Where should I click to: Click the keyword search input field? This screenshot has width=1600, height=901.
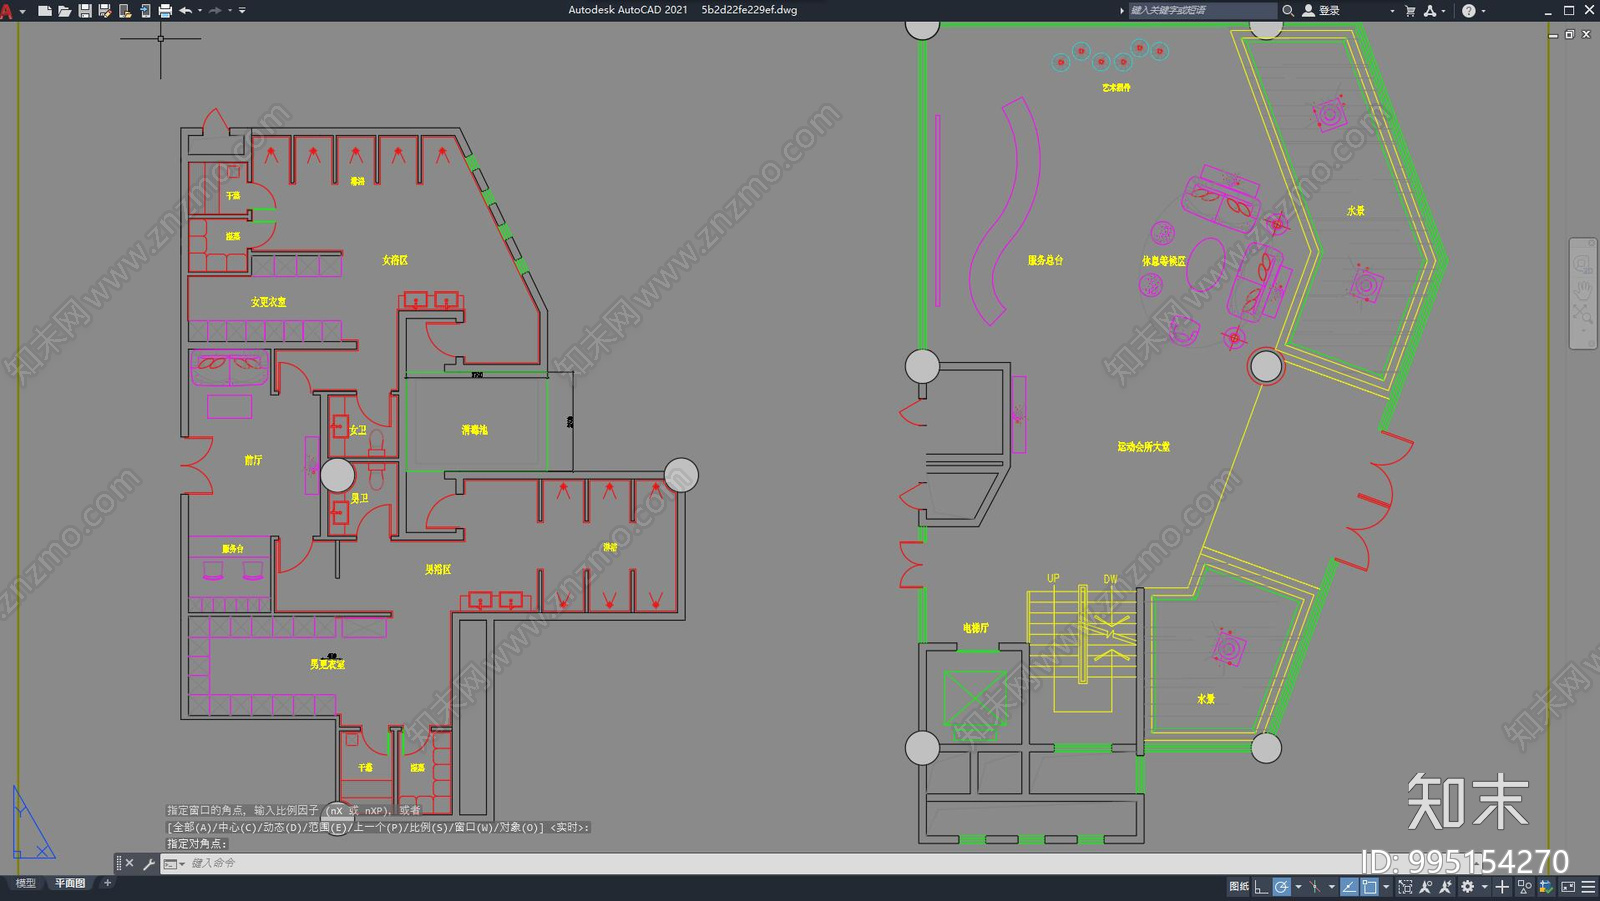click(x=1203, y=10)
